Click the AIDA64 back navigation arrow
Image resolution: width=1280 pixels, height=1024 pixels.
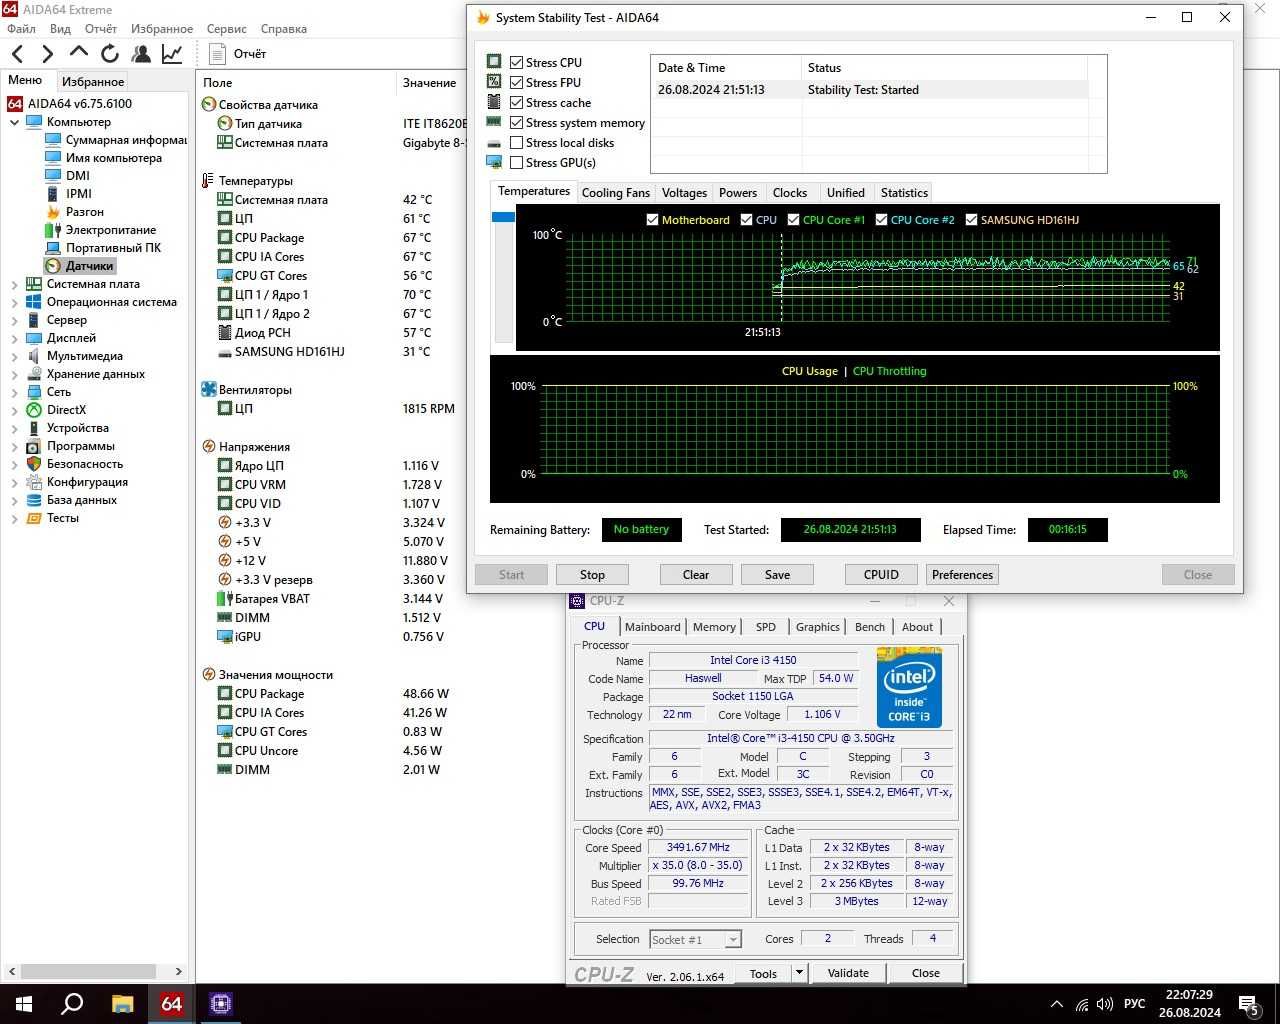[17, 54]
